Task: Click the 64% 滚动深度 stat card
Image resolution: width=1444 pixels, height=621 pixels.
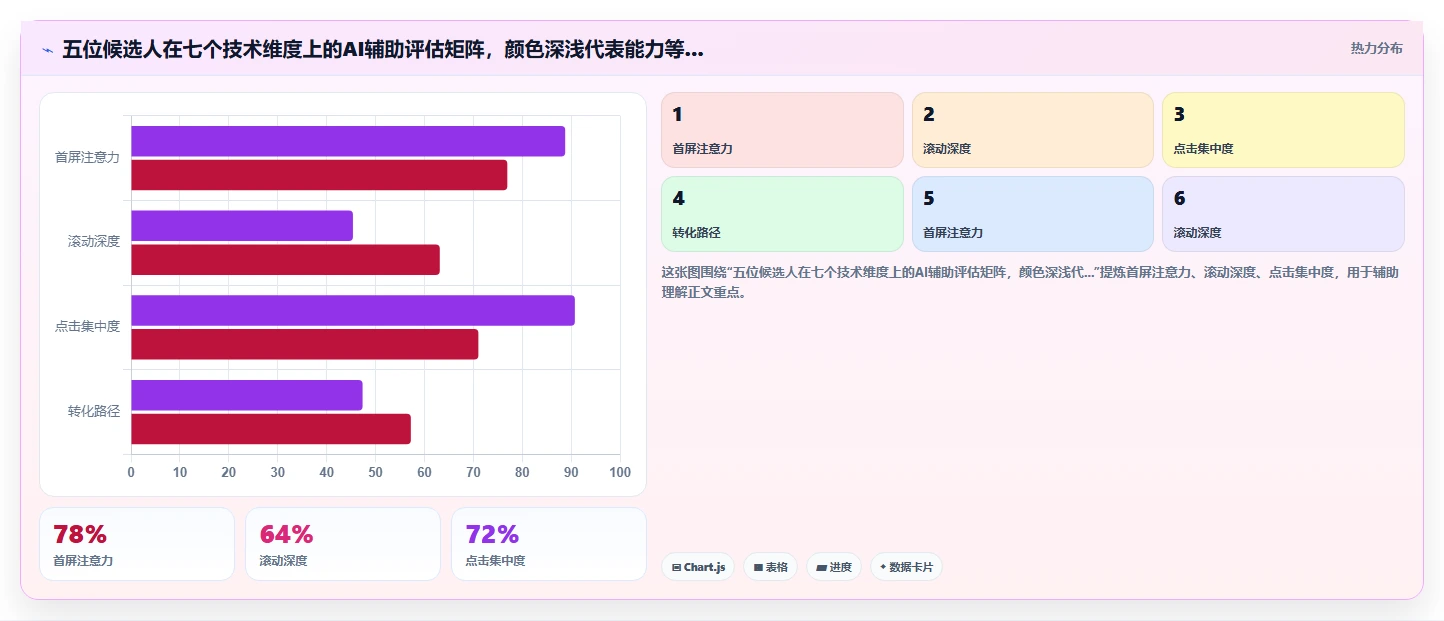Action: [x=343, y=544]
